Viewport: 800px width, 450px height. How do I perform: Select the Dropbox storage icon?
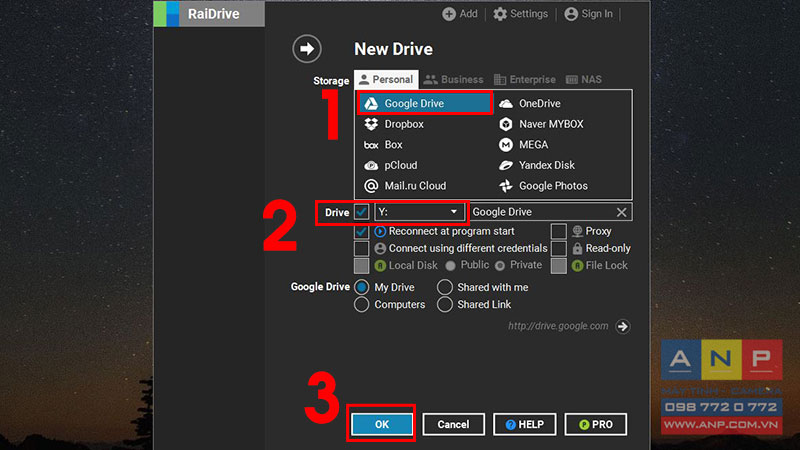(371, 124)
